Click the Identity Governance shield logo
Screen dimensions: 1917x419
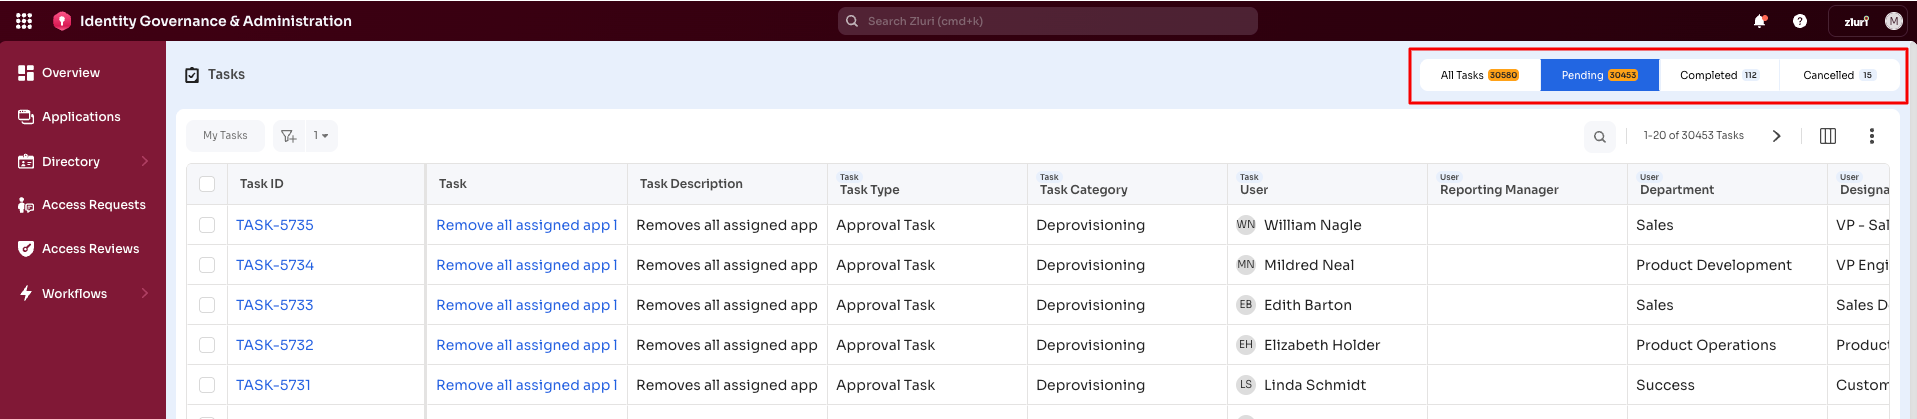(62, 21)
